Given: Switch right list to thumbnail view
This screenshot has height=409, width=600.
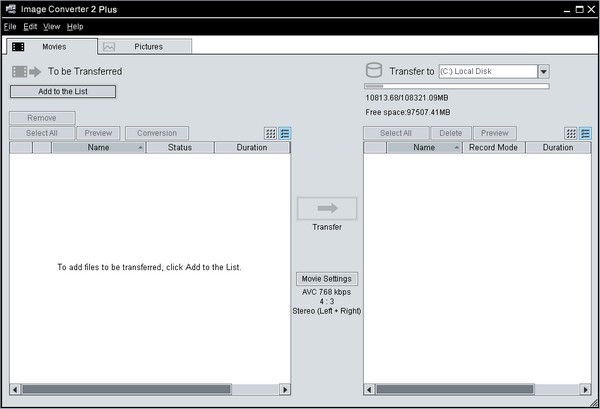Looking at the screenshot, I should 571,133.
